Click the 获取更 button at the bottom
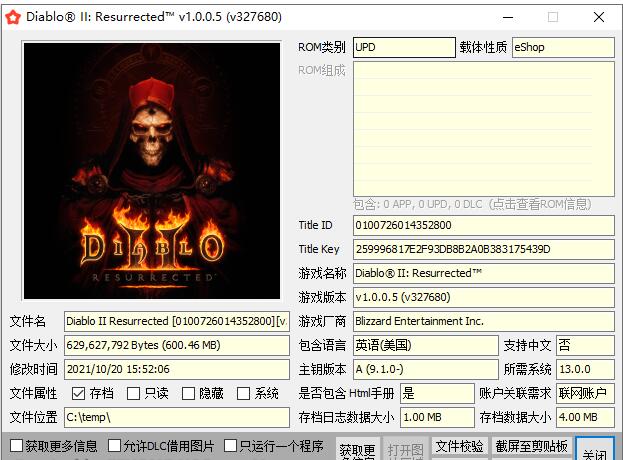Screen dimensions: 623x460 (x=357, y=449)
